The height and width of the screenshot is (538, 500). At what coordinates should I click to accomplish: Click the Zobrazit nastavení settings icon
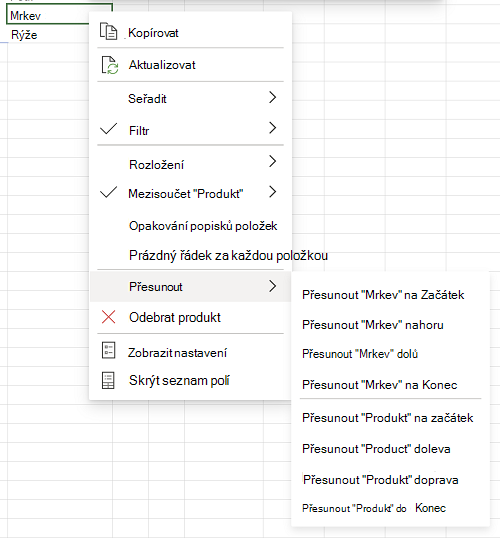[x=108, y=350]
